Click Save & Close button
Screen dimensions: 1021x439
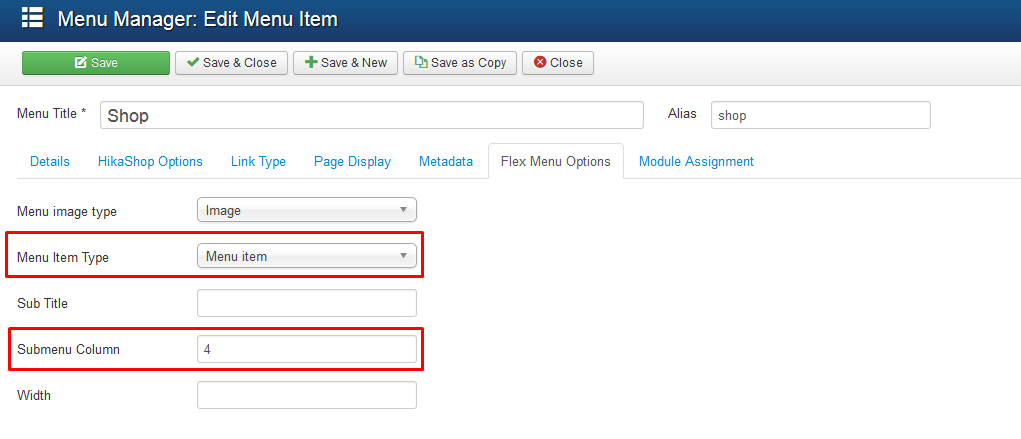(231, 63)
